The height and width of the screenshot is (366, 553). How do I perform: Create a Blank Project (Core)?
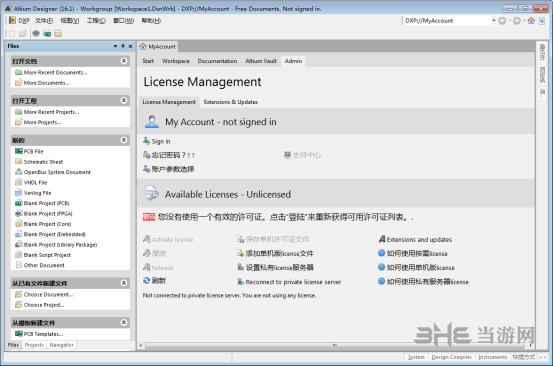point(47,224)
